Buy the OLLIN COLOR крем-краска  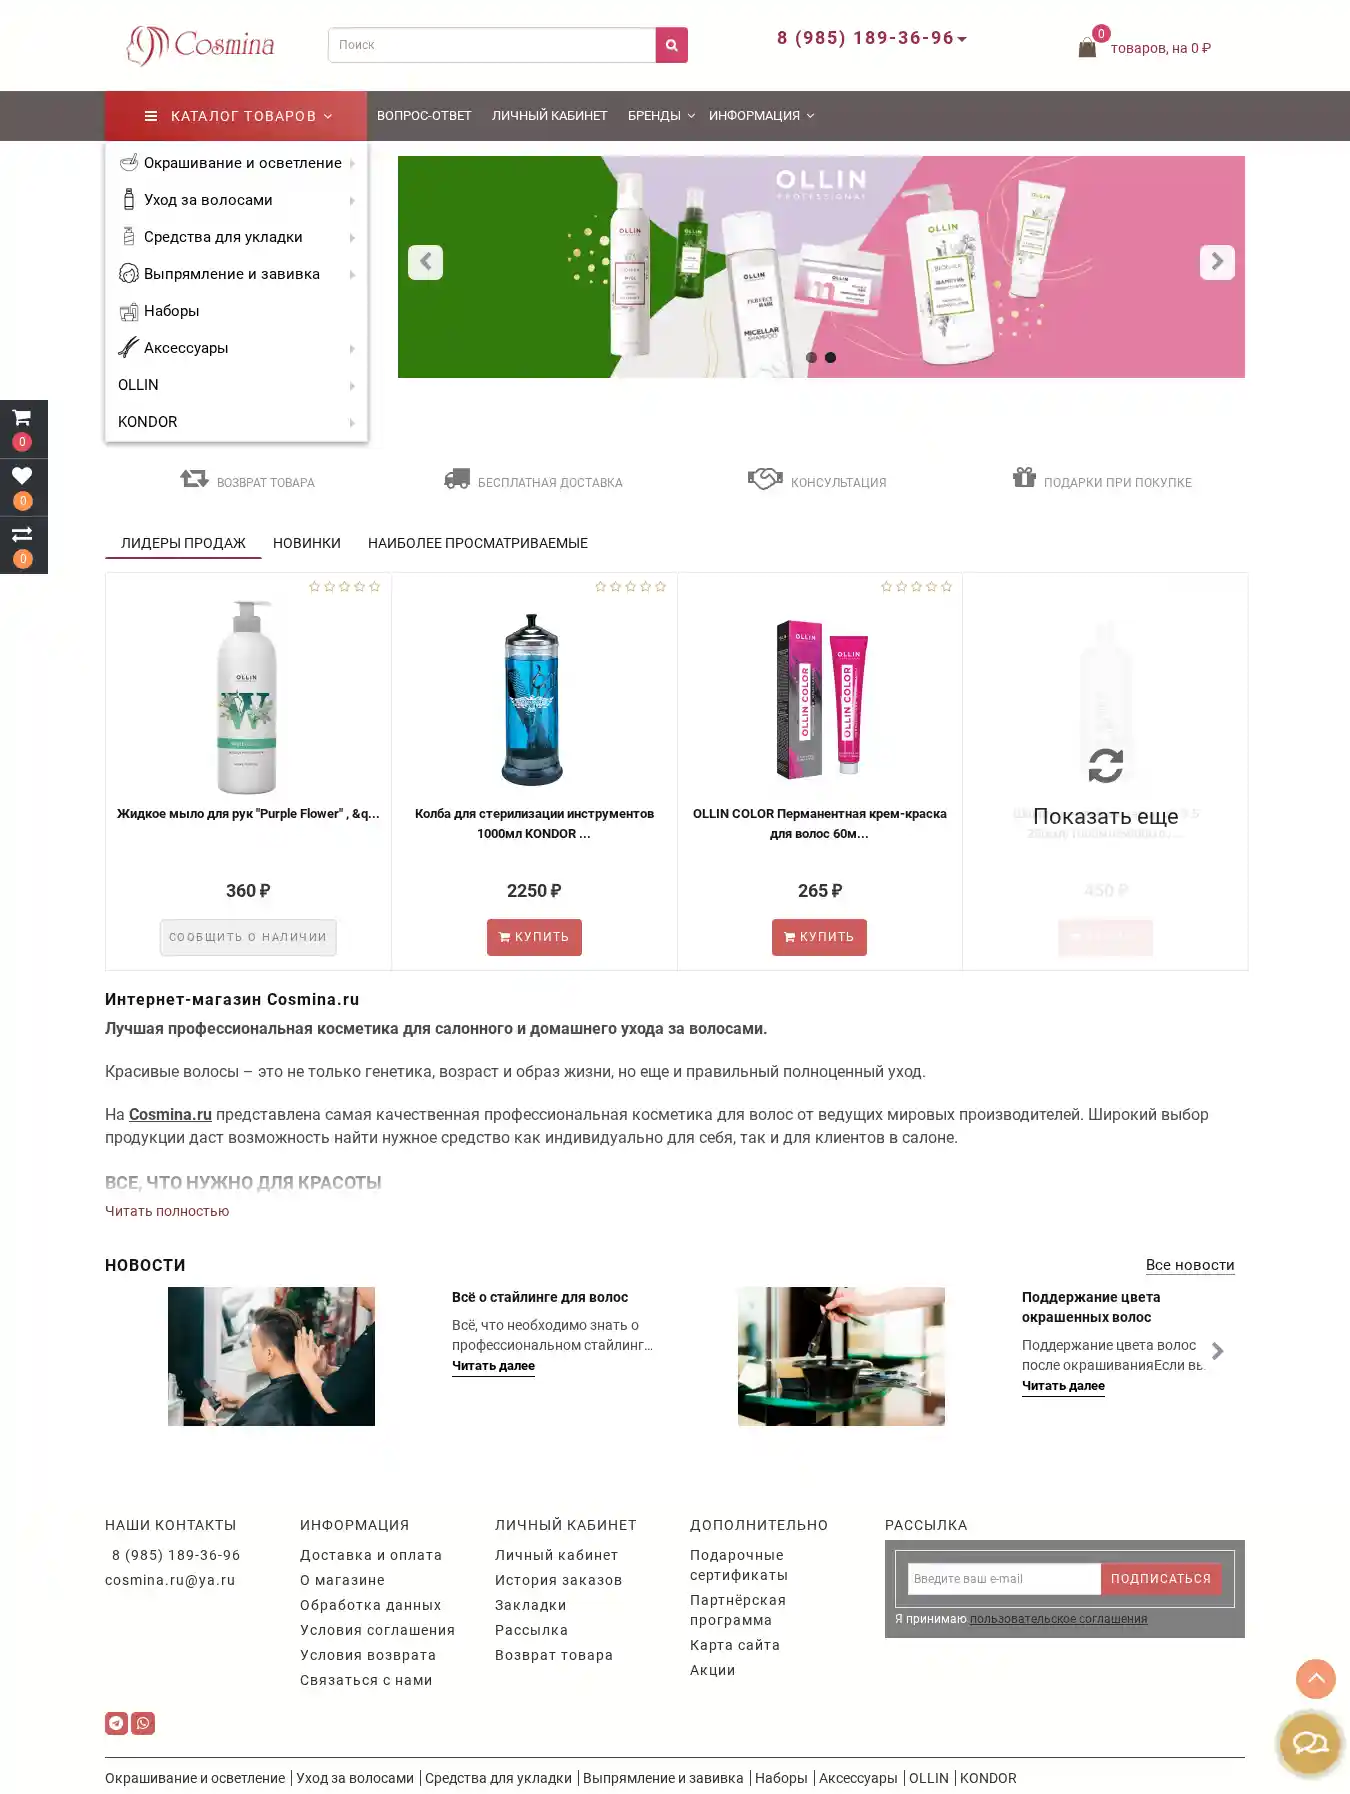tap(819, 937)
